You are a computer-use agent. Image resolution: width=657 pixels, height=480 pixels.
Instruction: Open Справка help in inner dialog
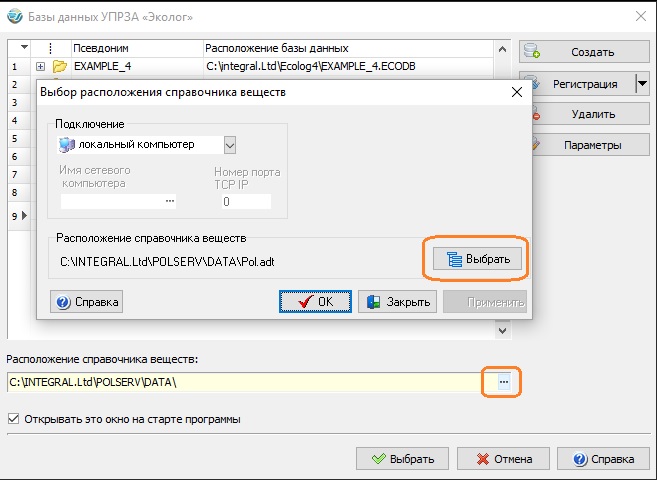[87, 302]
